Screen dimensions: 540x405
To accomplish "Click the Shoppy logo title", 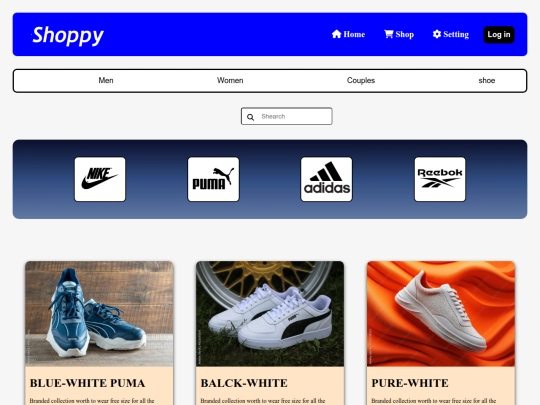I will click(x=68, y=35).
